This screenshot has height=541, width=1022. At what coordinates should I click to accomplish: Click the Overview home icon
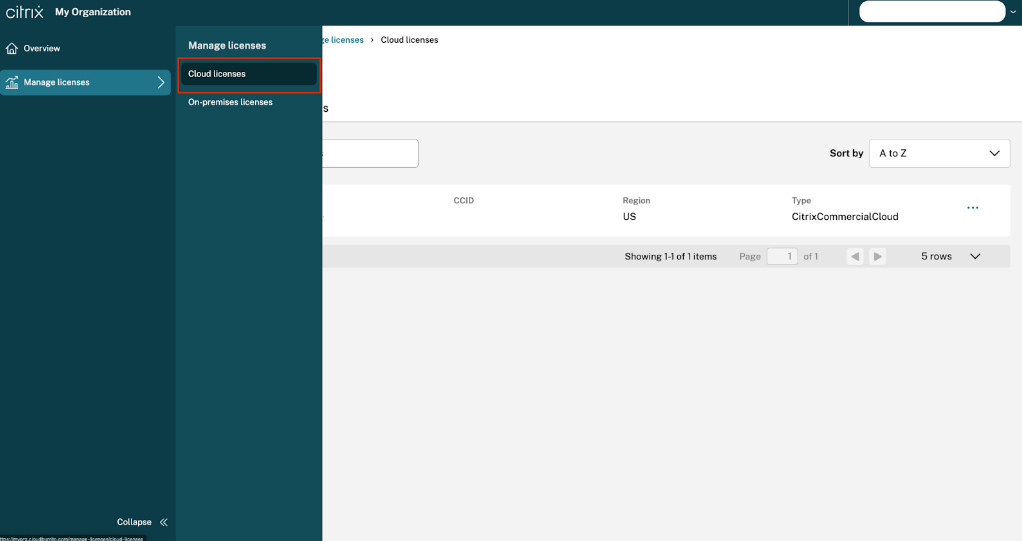coord(12,48)
